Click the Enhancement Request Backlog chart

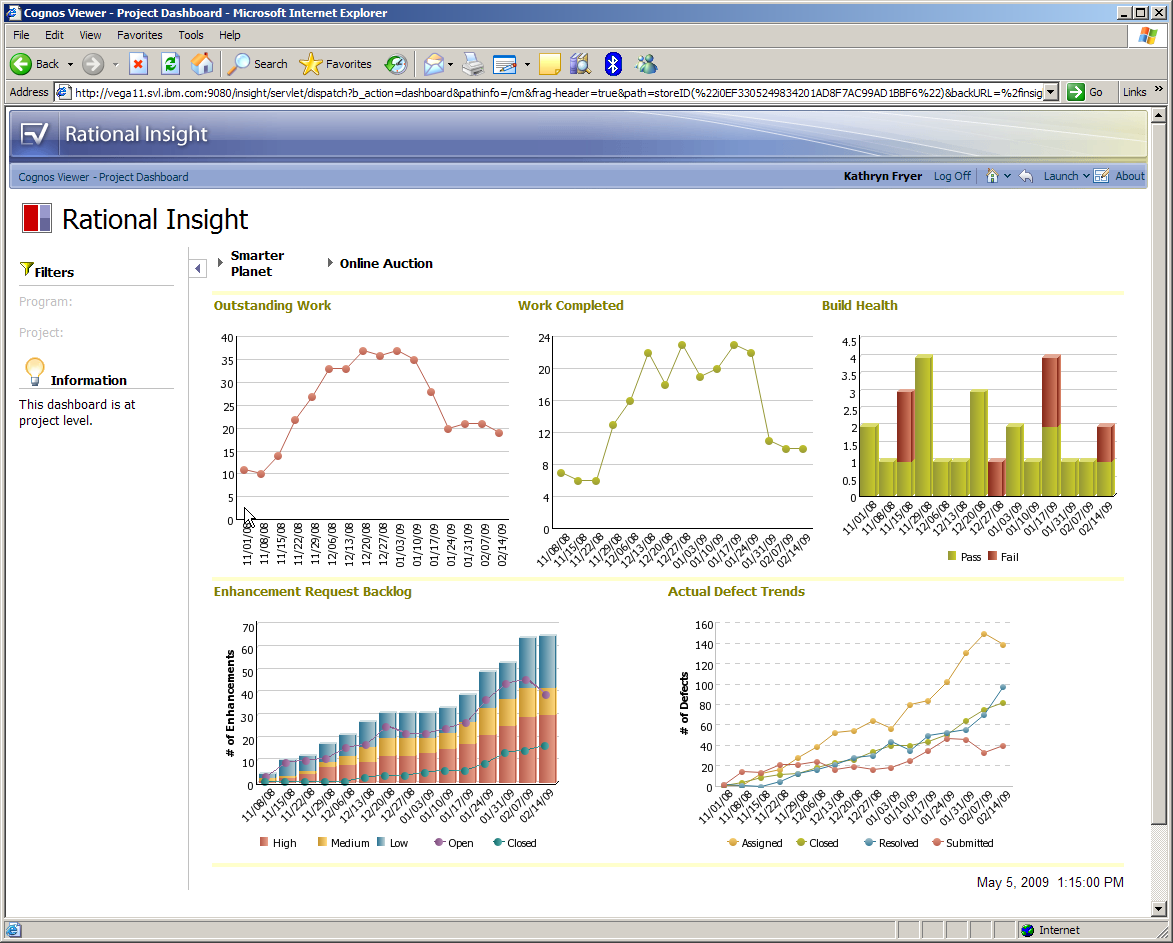(x=393, y=733)
